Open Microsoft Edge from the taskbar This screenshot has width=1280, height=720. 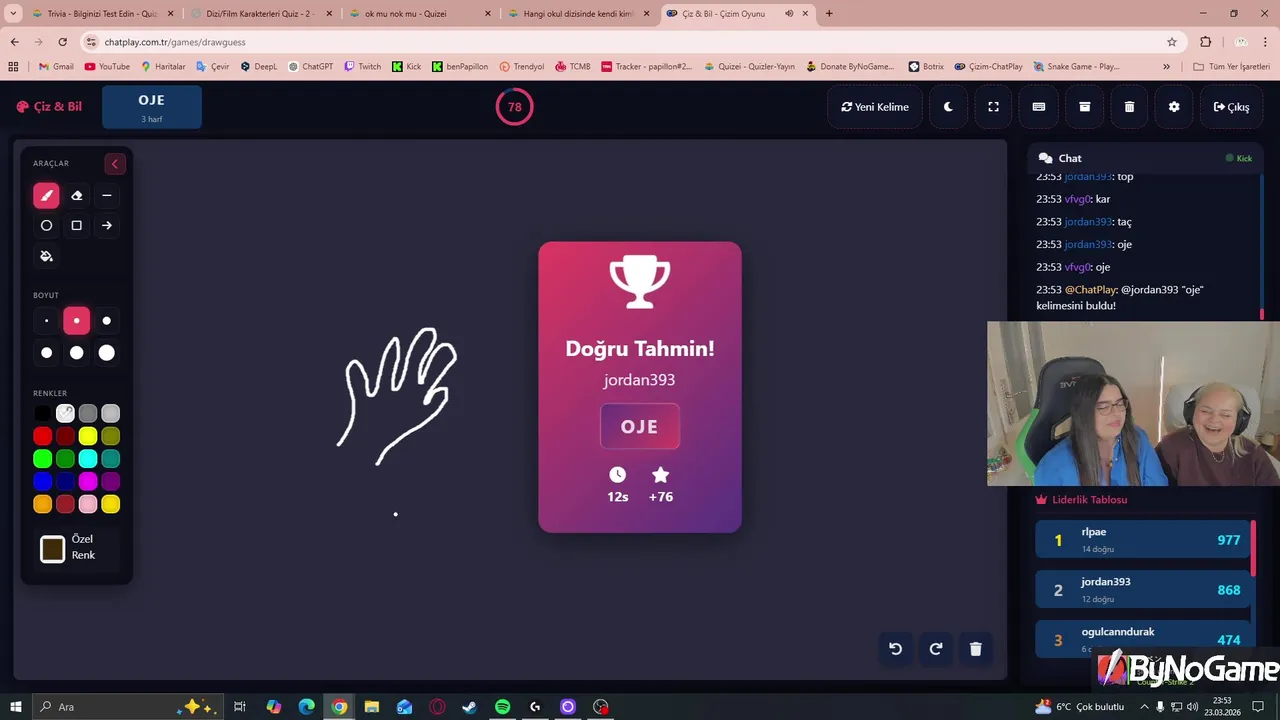pos(306,707)
